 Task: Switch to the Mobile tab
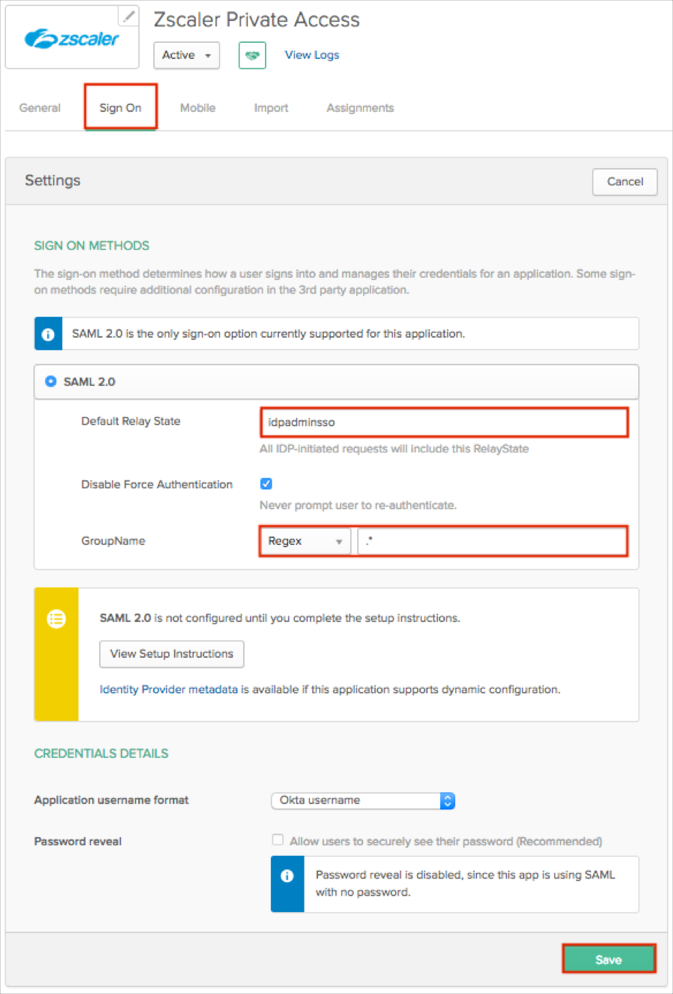click(x=197, y=108)
